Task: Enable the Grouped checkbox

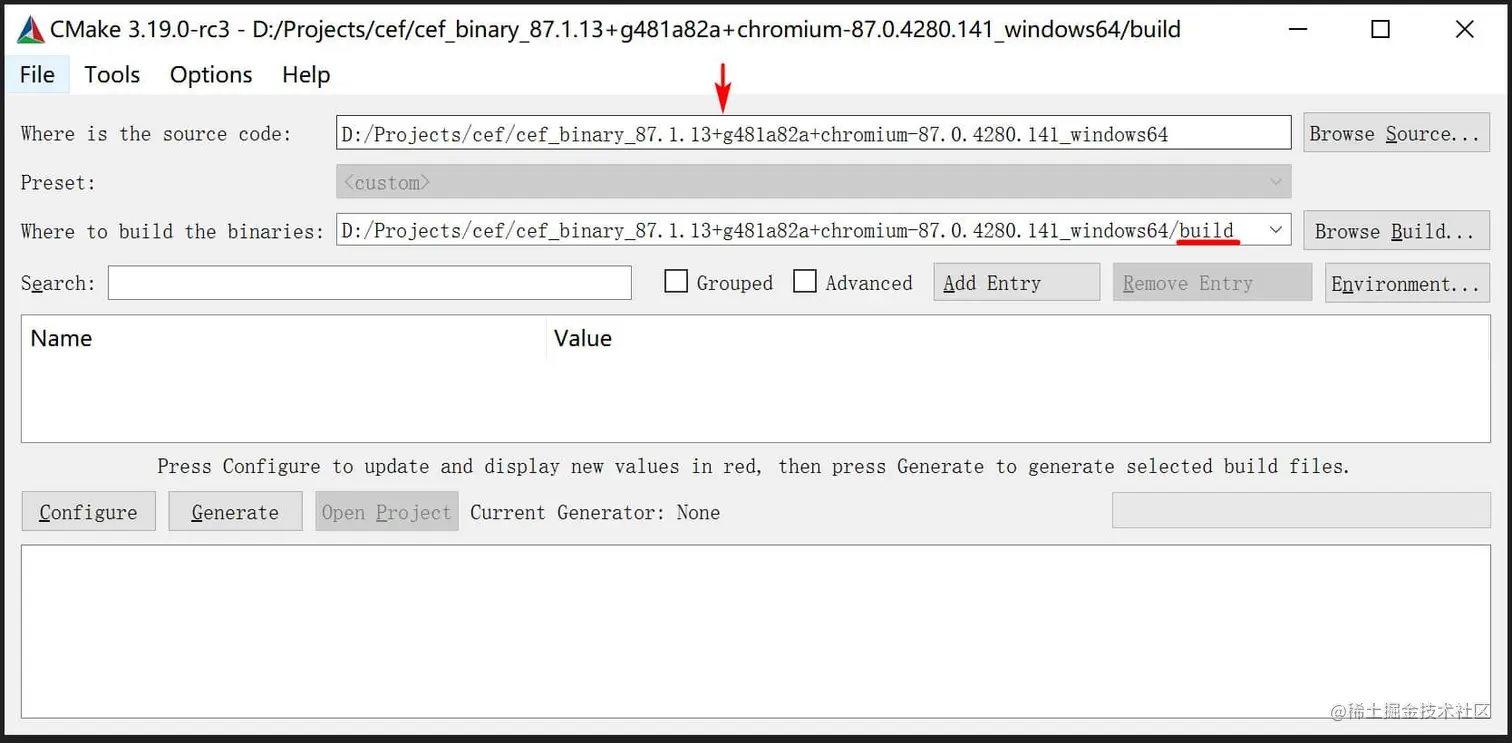Action: click(x=676, y=281)
